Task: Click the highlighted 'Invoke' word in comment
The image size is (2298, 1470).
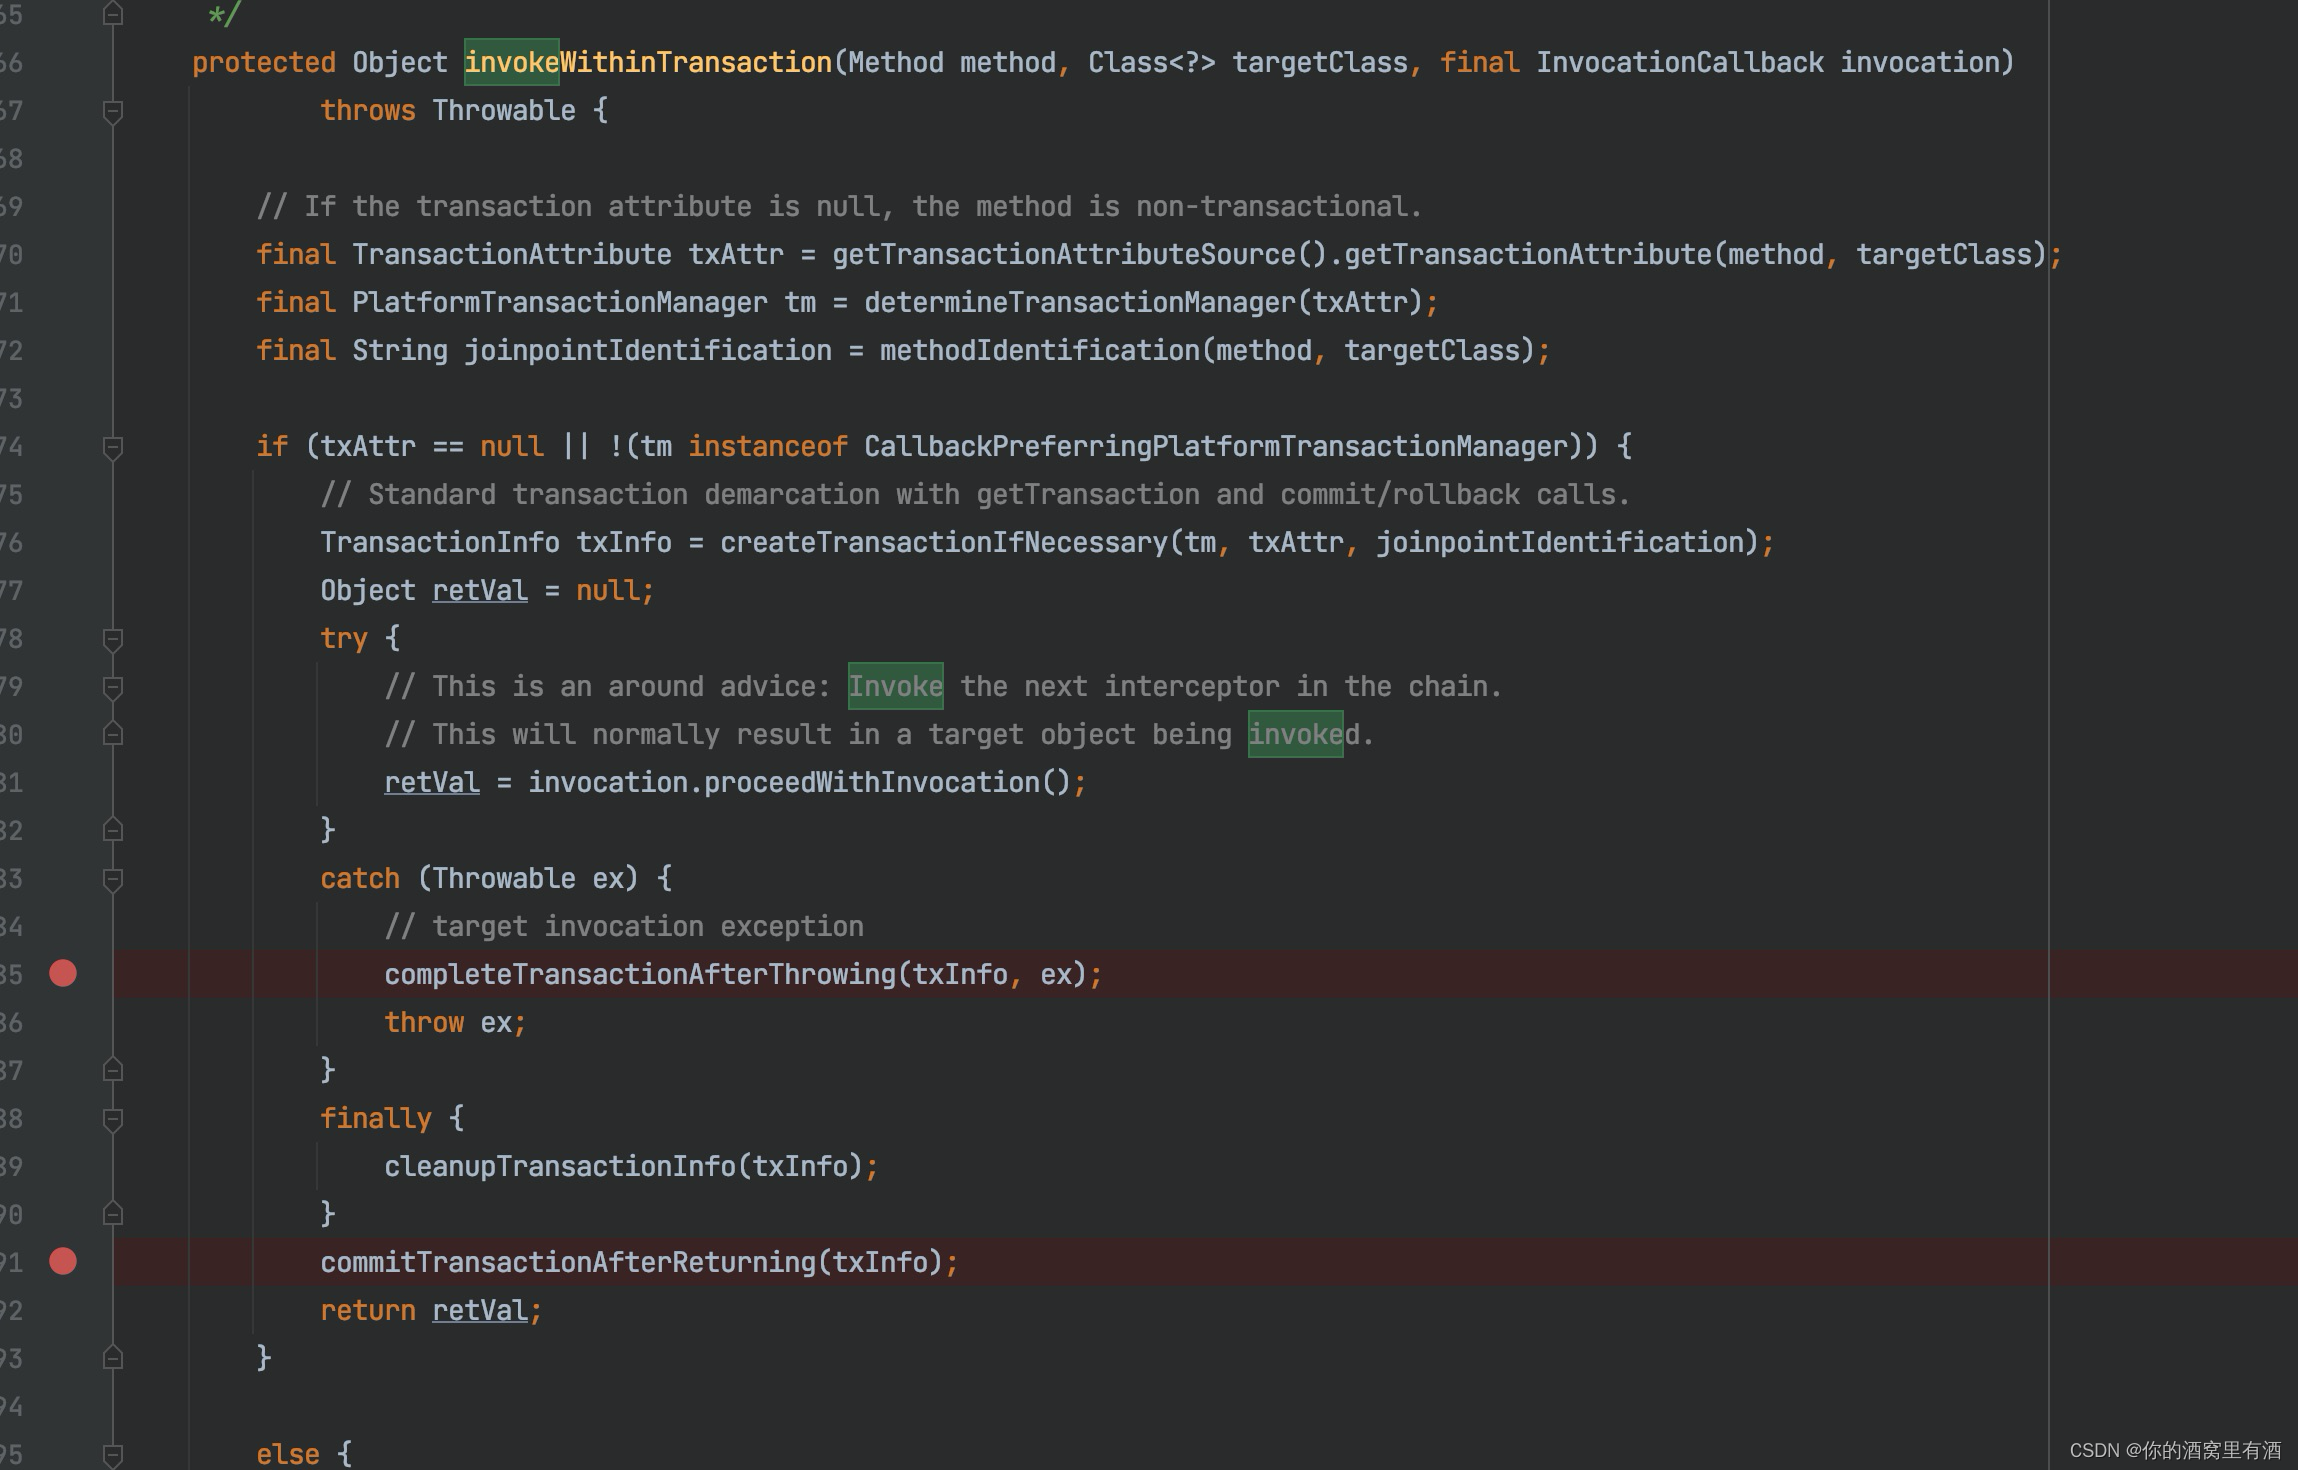Action: pos(895,686)
